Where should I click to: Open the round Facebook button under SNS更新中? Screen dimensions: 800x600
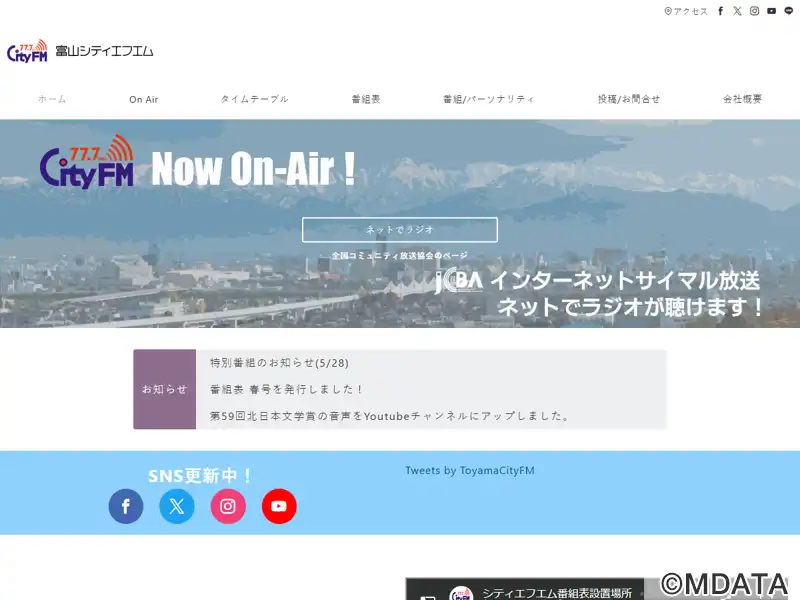click(126, 506)
